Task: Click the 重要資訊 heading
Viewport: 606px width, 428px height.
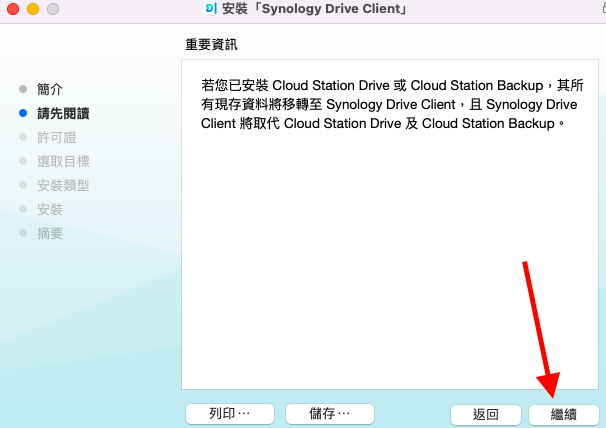Action: (212, 45)
